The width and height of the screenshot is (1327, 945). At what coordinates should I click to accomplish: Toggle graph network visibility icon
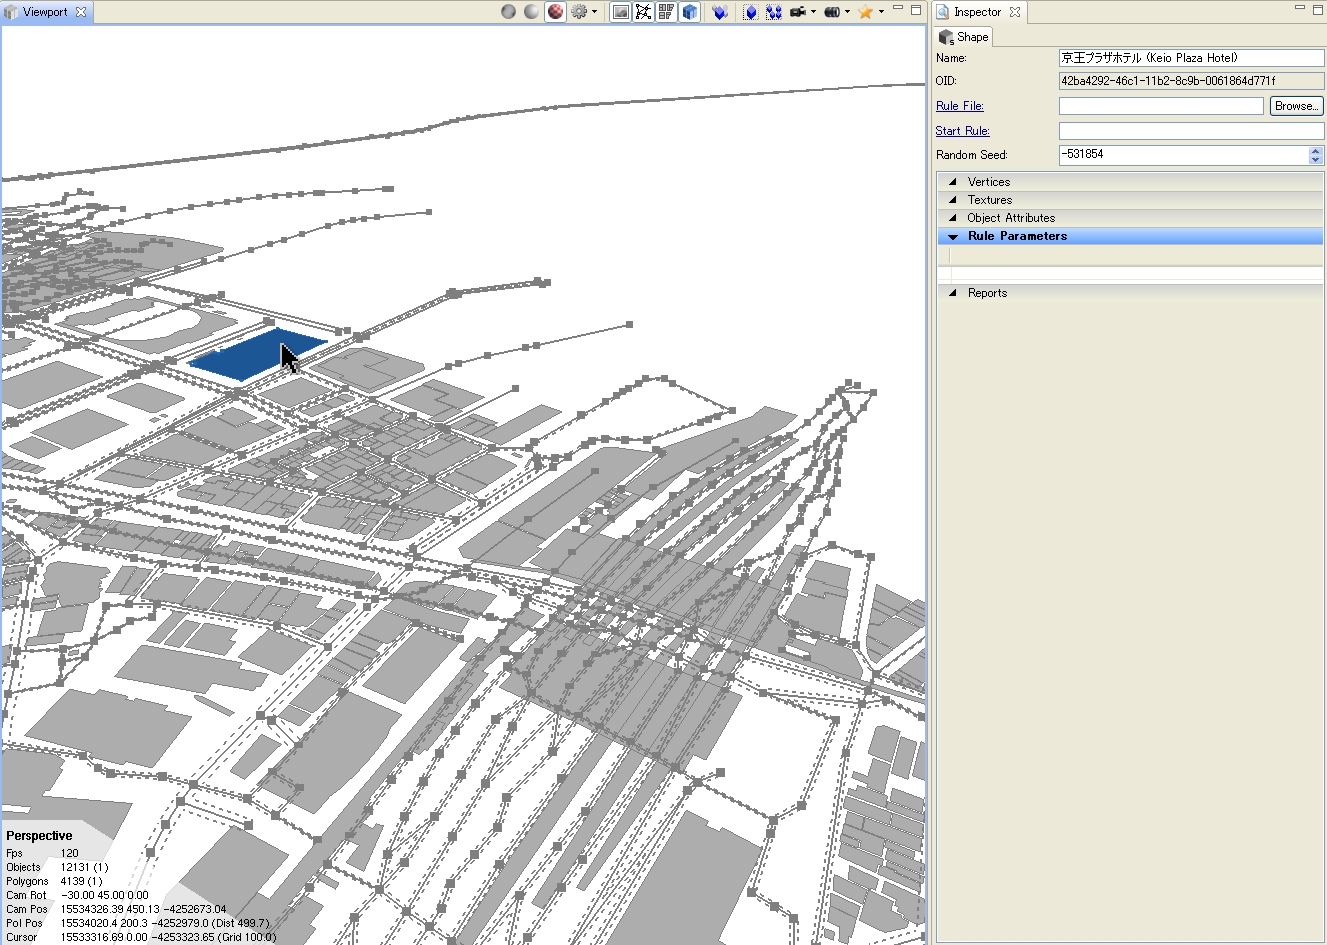tap(643, 12)
